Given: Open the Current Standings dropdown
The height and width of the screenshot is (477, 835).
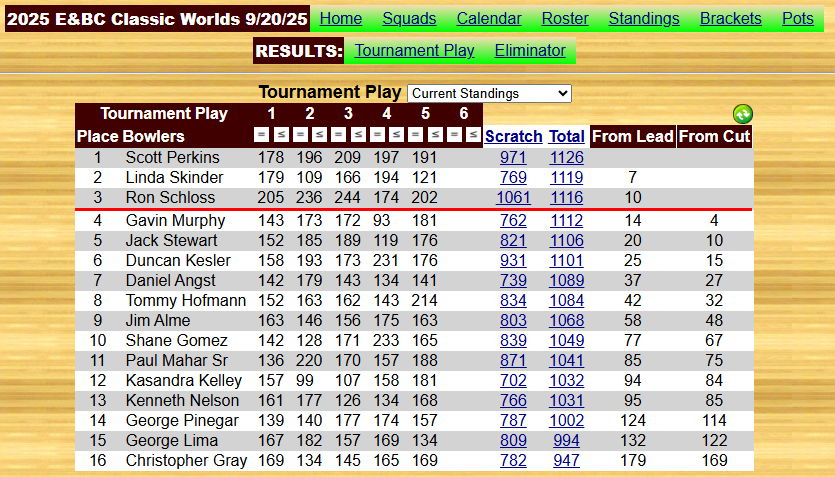Looking at the screenshot, I should click(489, 93).
